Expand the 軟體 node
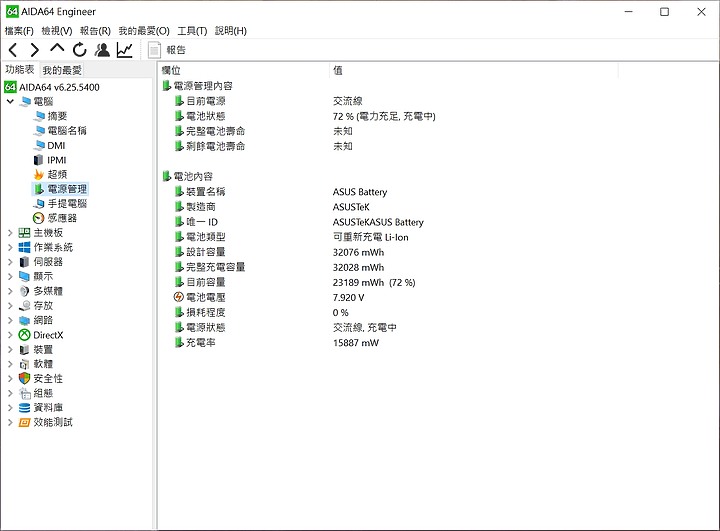The image size is (720, 531). 10,364
